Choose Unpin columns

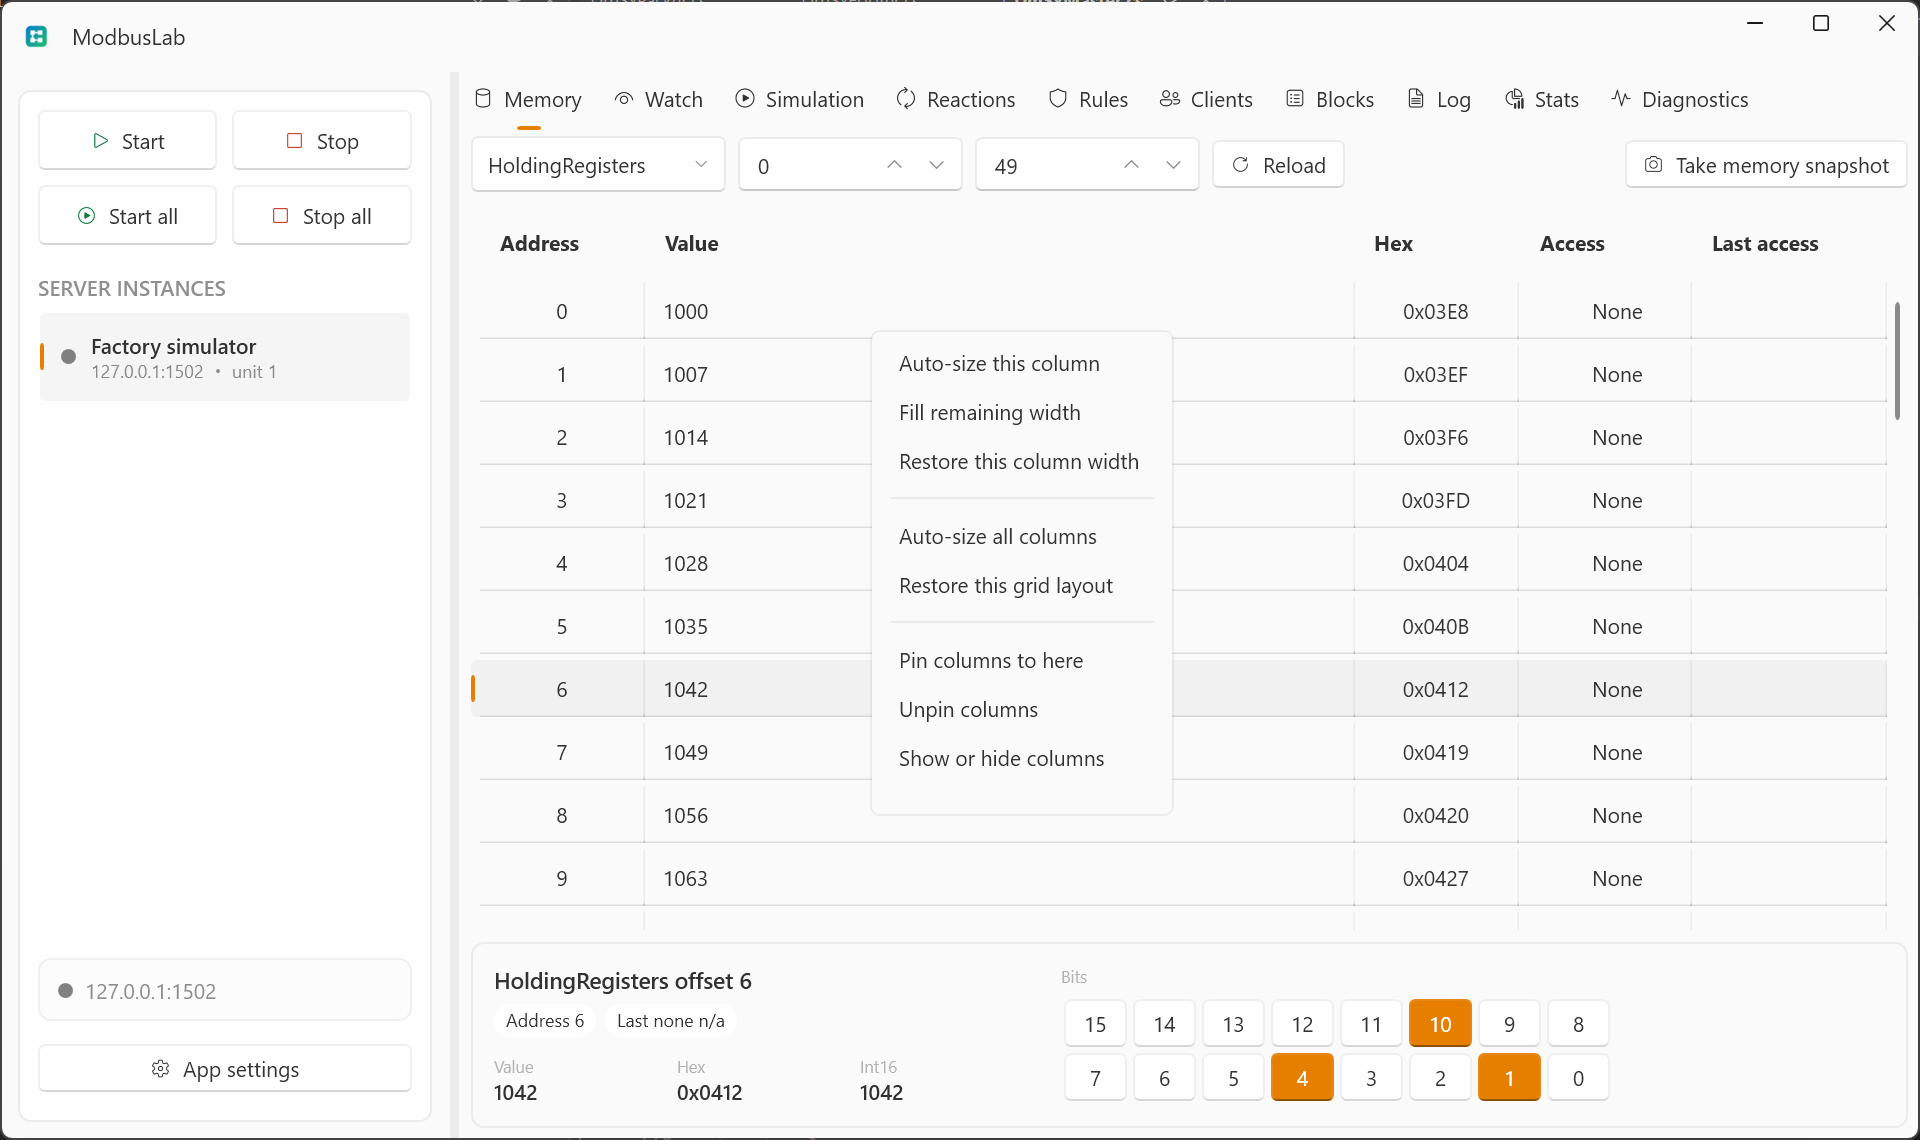point(1021,710)
